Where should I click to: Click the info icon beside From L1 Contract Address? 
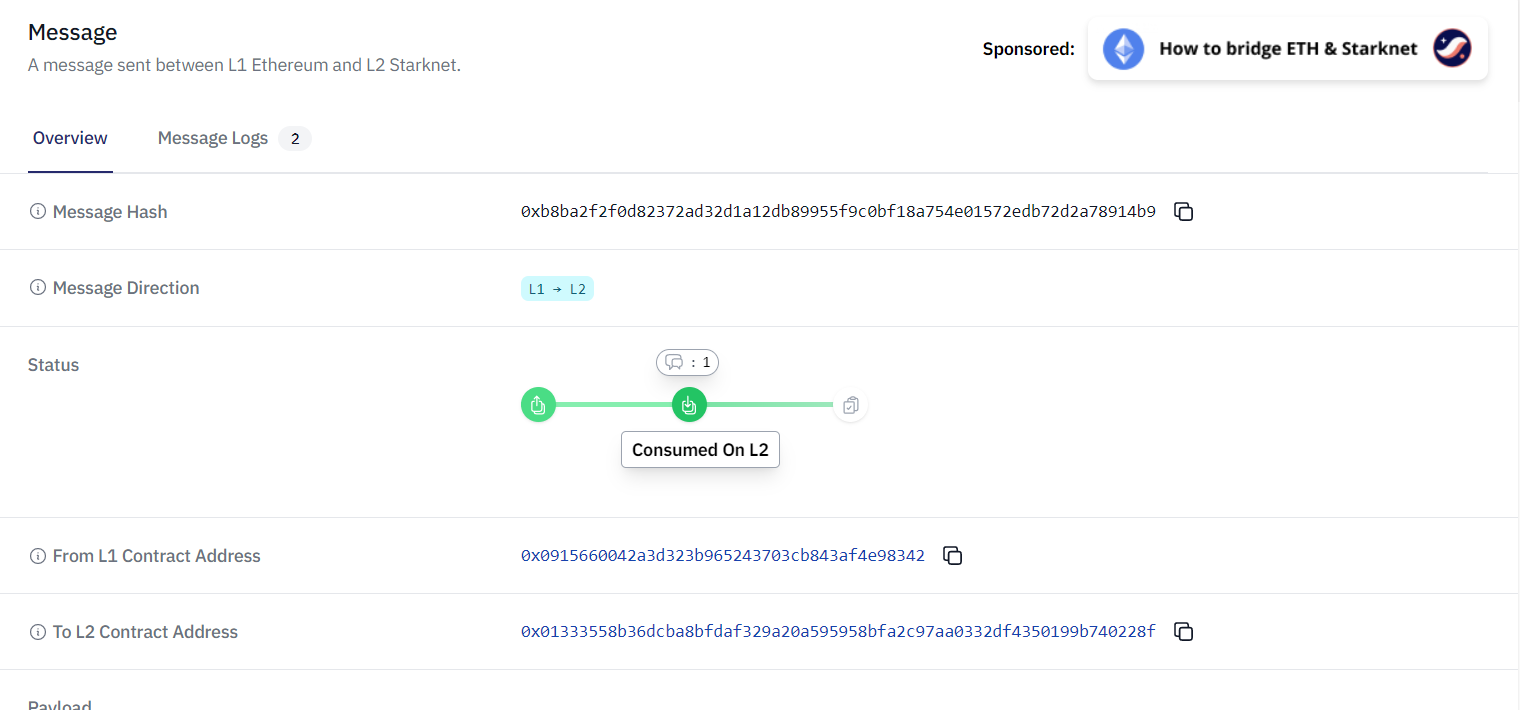37,555
